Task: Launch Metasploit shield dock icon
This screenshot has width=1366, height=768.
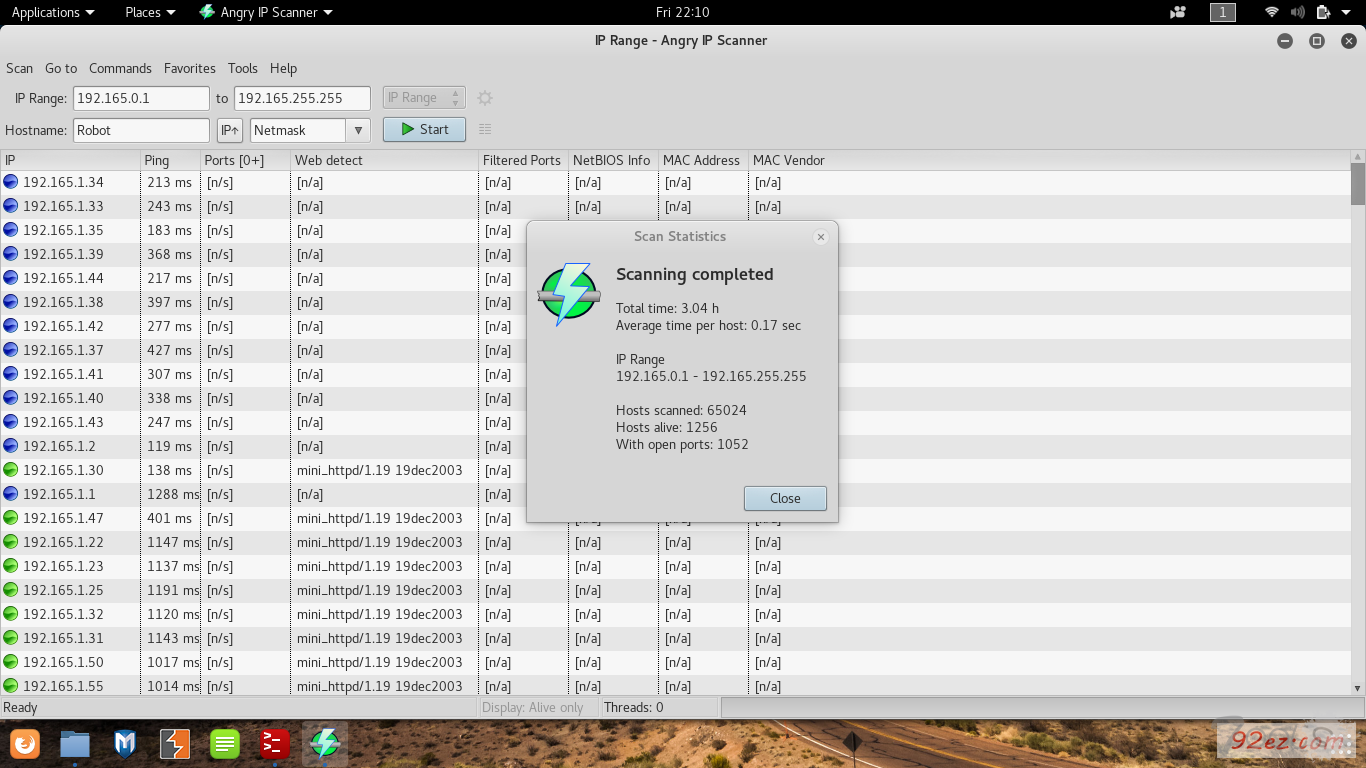Action: pyautogui.click(x=125, y=744)
